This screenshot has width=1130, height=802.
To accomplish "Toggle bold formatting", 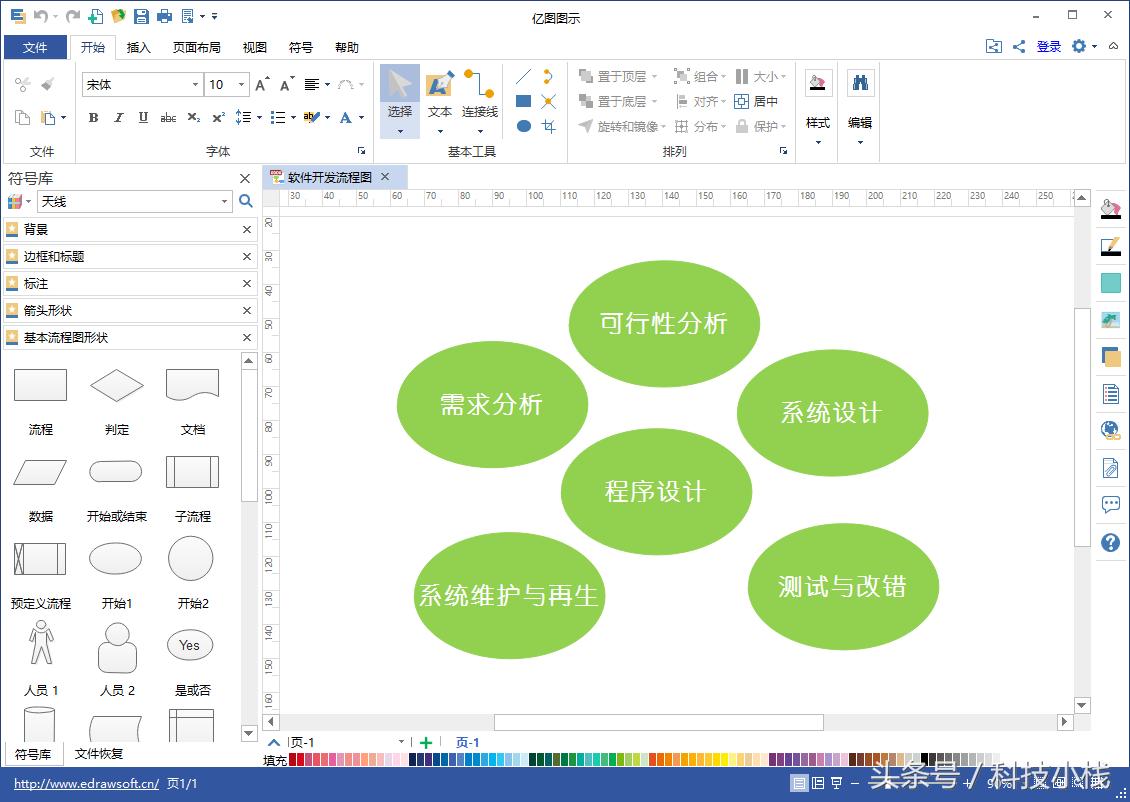I will tap(92, 118).
